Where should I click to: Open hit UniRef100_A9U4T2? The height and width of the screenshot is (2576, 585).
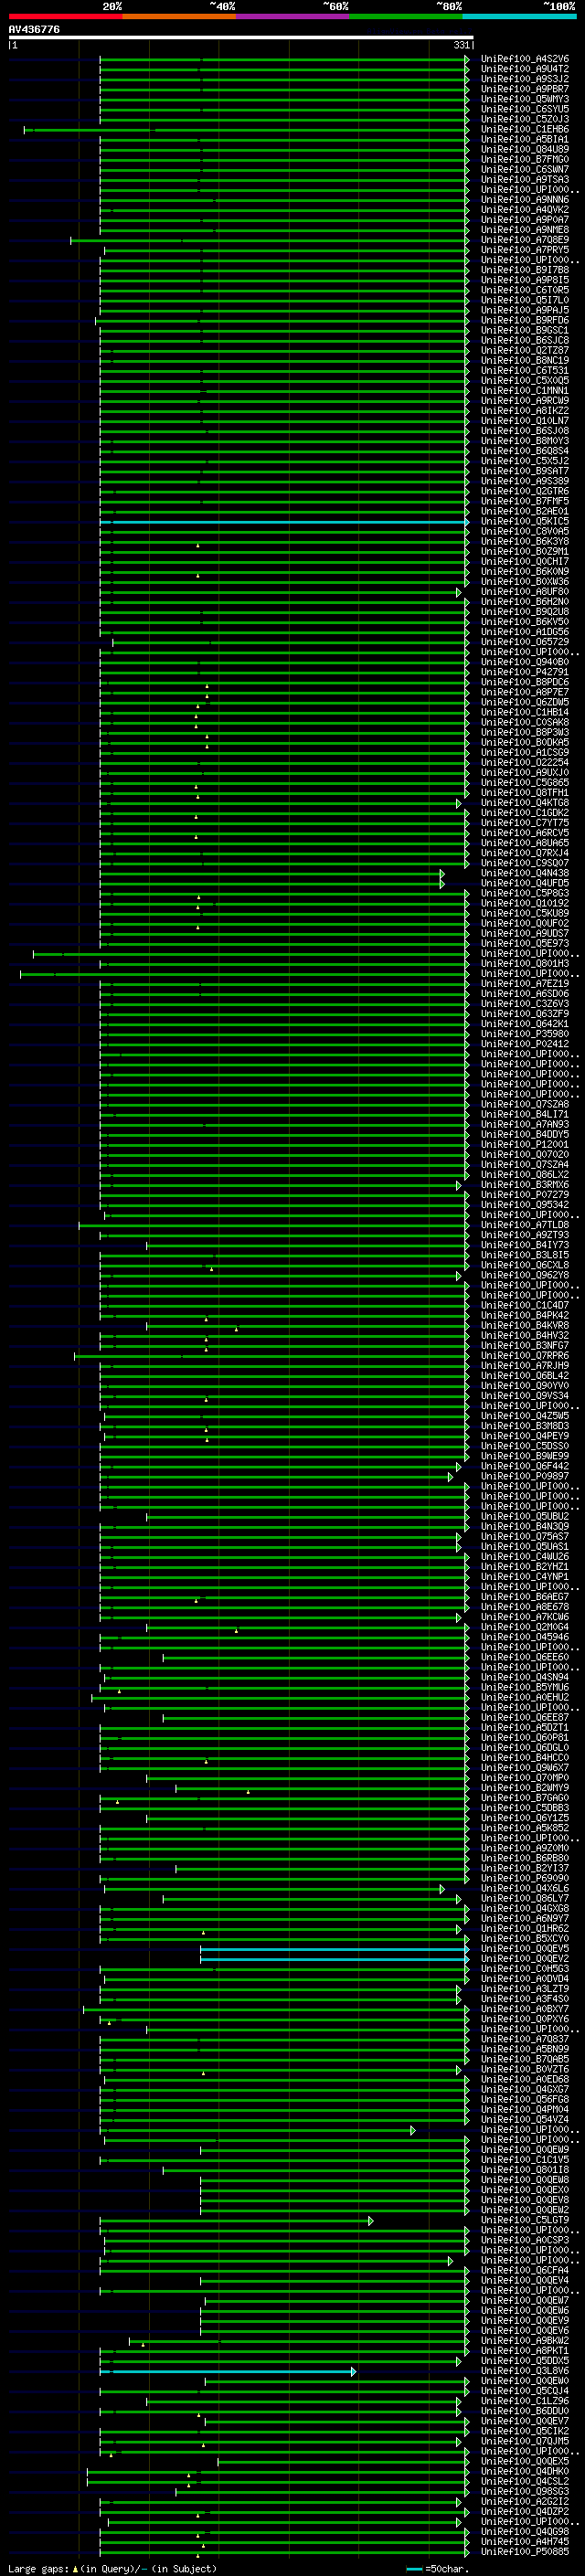[x=524, y=69]
